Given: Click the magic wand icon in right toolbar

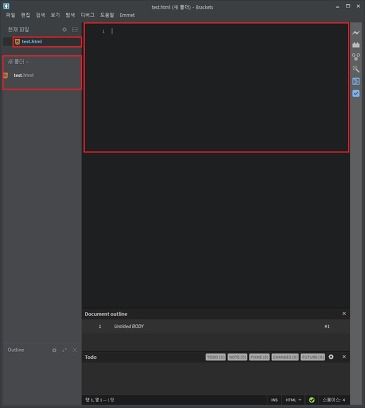Looking at the screenshot, I should (x=356, y=69).
